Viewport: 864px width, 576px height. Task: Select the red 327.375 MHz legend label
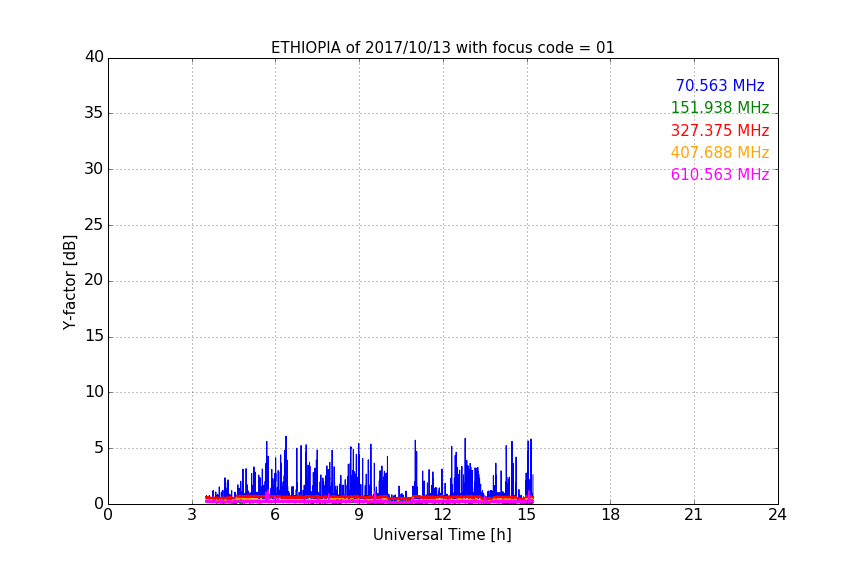720,131
